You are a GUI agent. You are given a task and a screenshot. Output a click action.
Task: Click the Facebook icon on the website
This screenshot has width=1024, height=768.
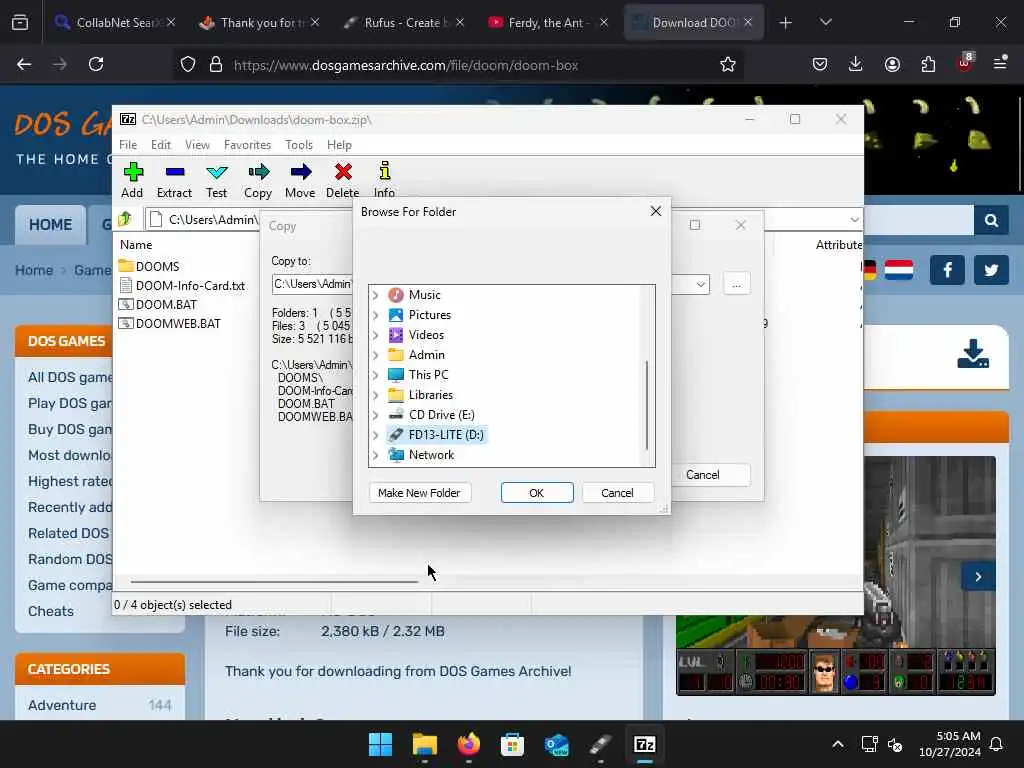pos(947,270)
